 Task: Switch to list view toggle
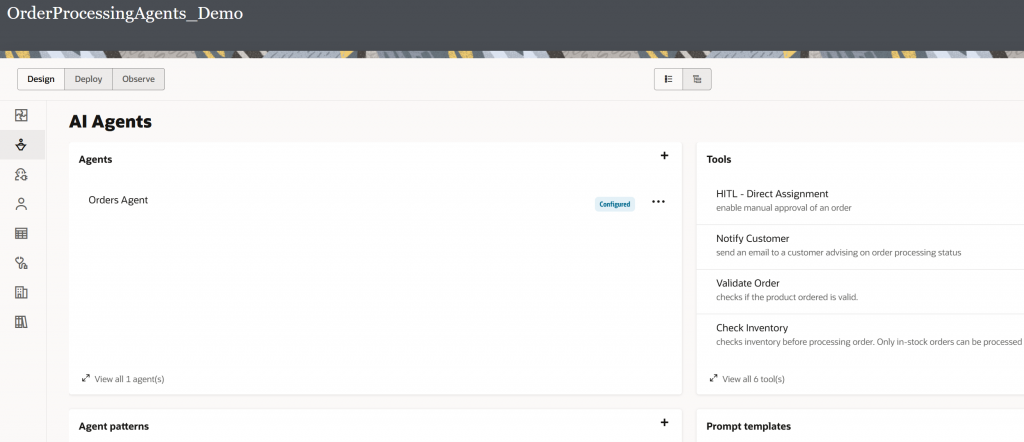[x=668, y=79]
